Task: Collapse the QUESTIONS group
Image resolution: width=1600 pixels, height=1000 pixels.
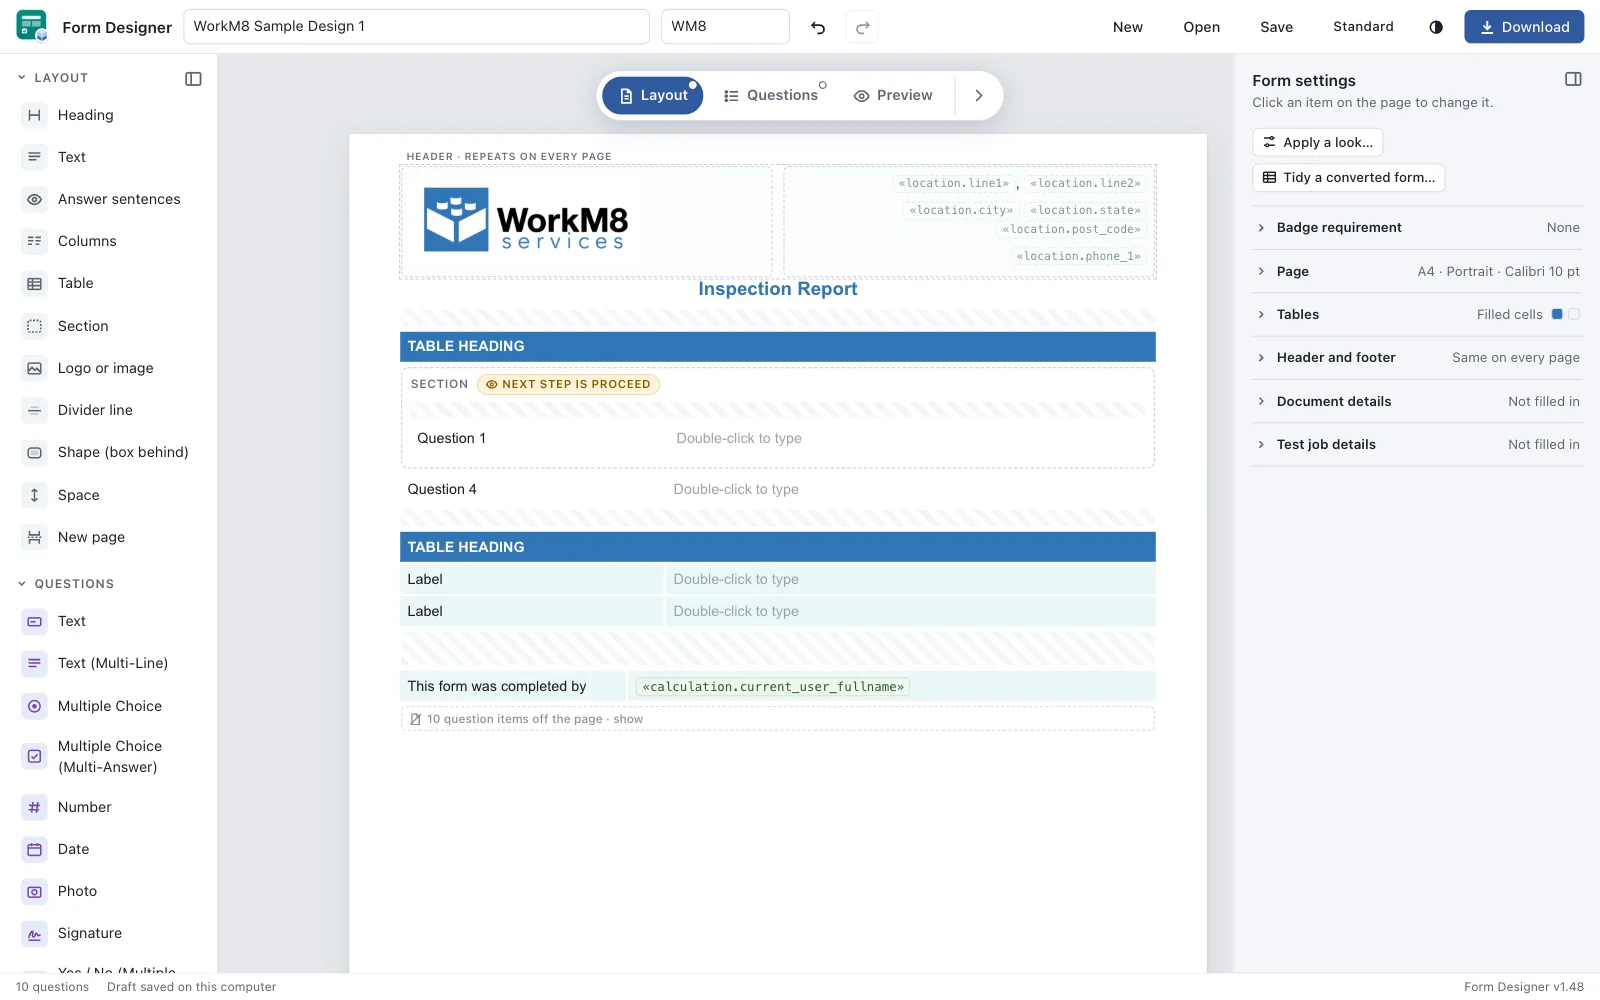Action: click(66, 584)
